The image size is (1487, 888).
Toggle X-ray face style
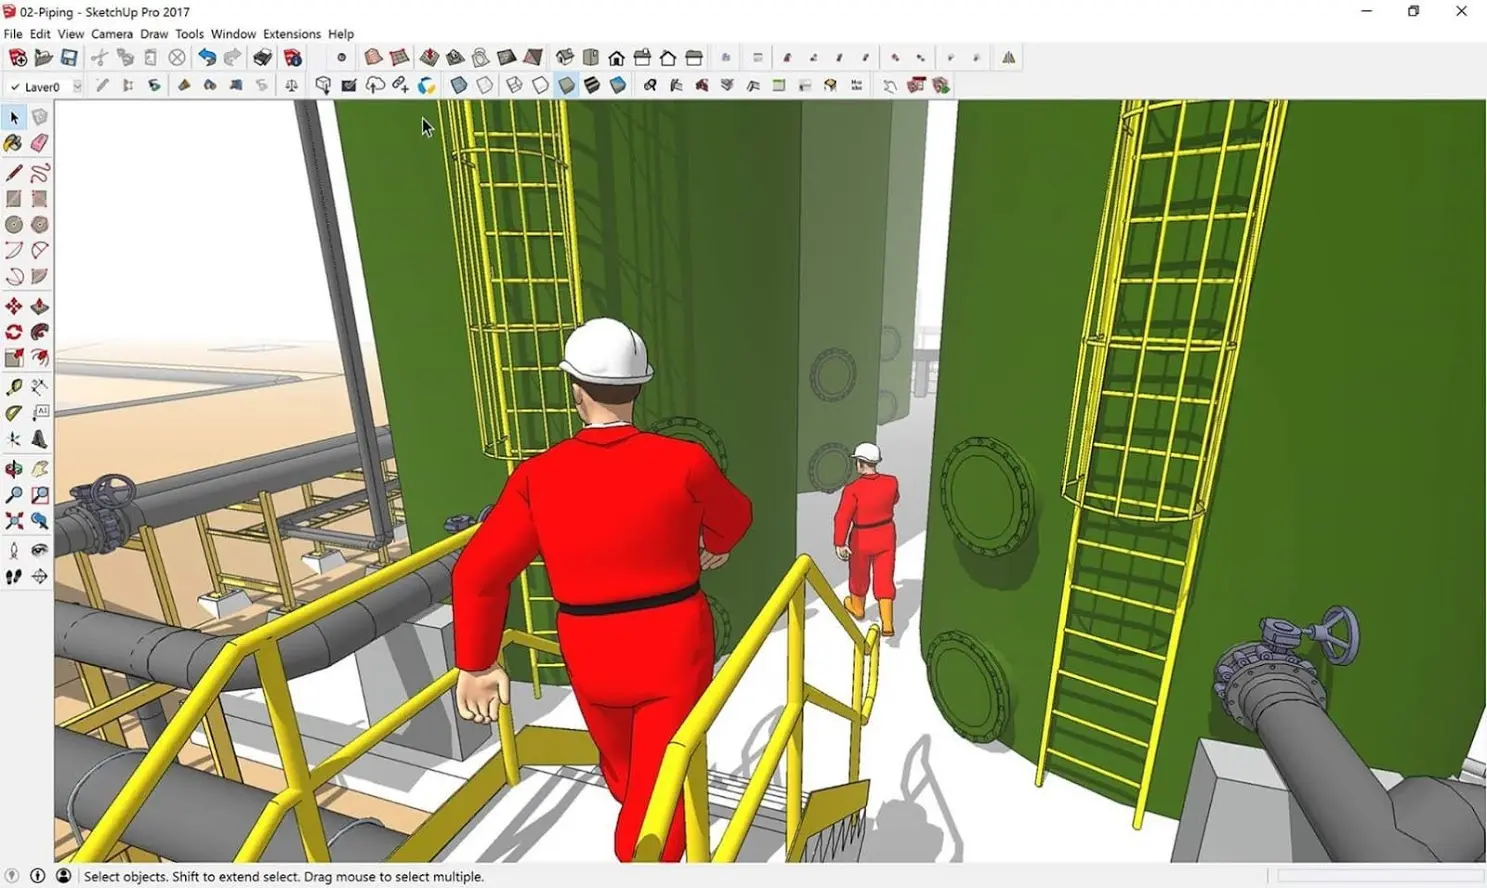[x=459, y=86]
